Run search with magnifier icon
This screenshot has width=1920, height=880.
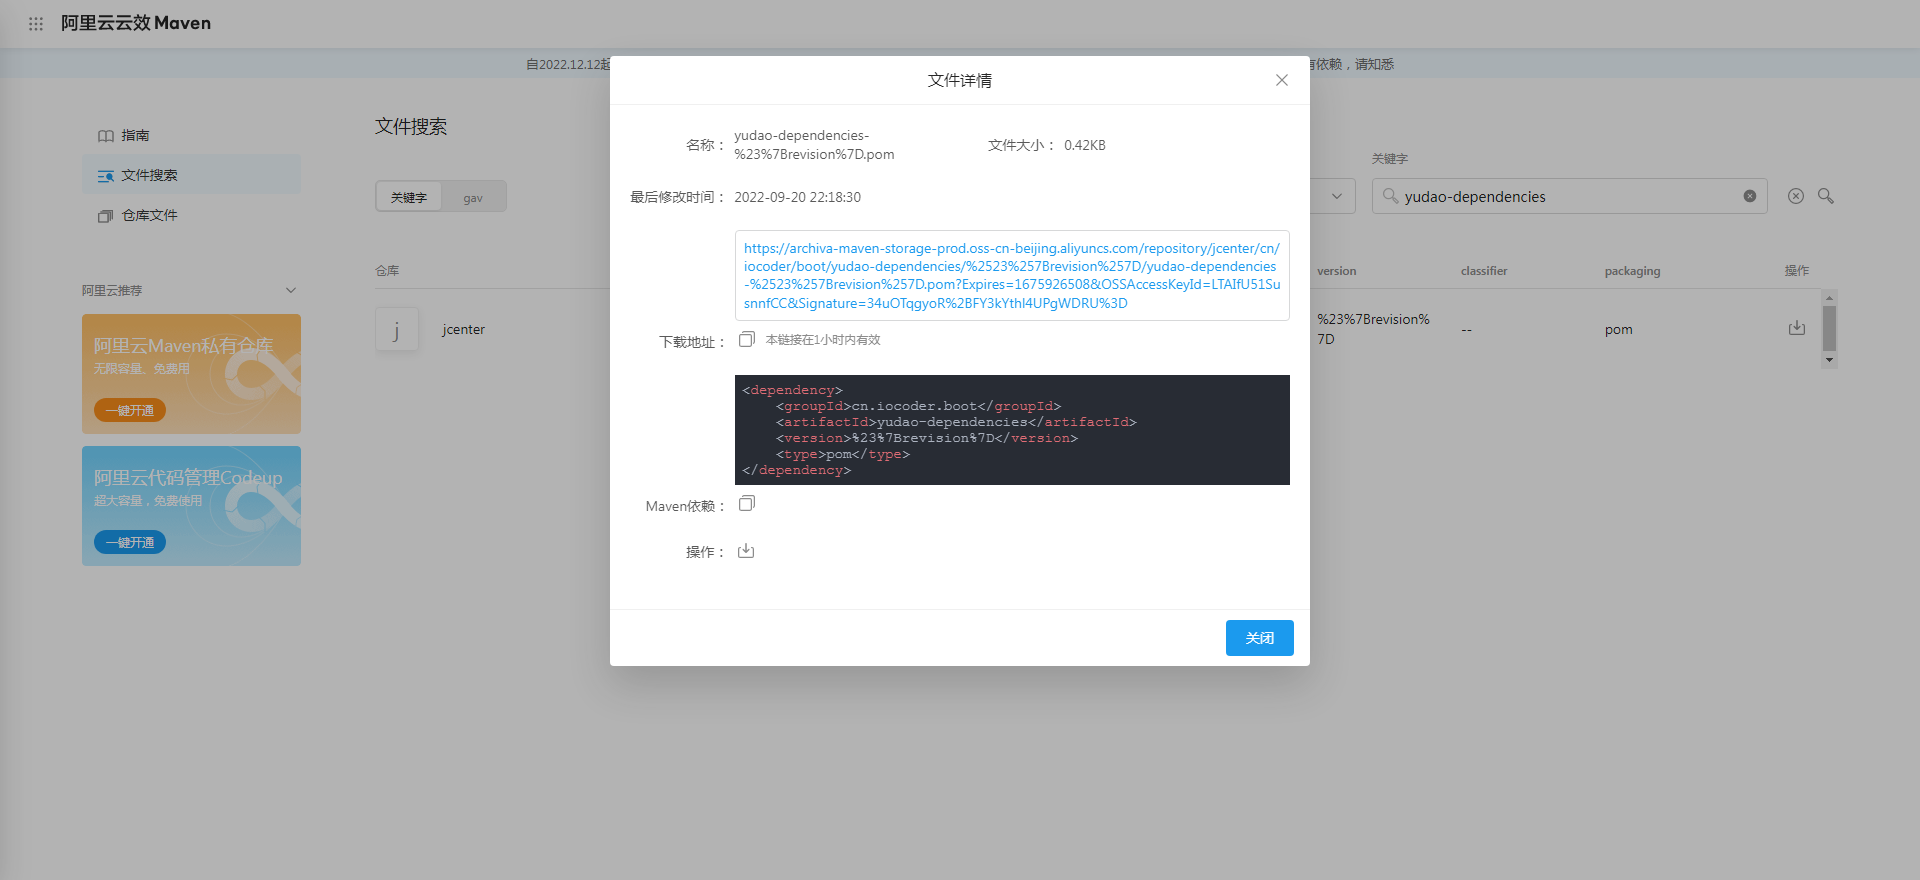pyautogui.click(x=1826, y=196)
